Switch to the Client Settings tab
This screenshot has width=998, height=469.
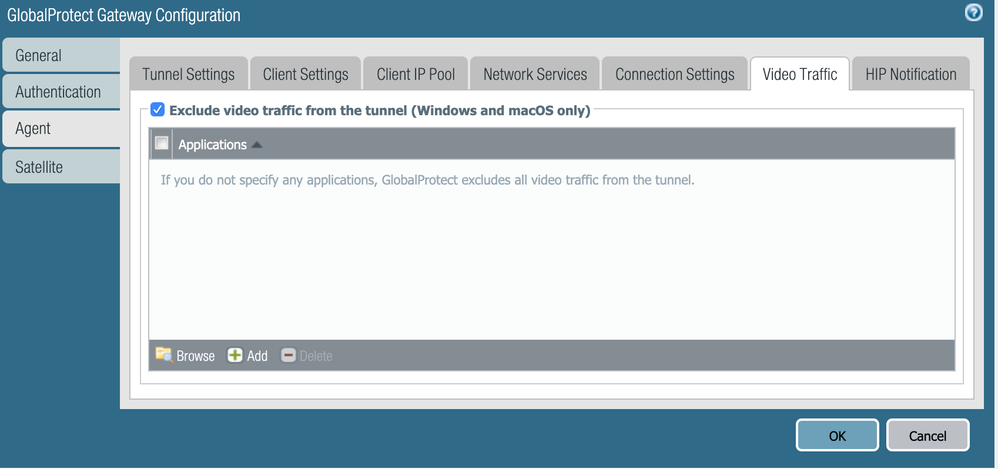pos(306,74)
